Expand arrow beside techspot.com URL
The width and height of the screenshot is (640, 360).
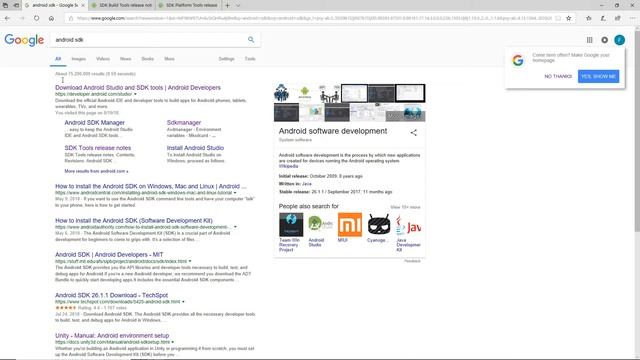point(183,302)
